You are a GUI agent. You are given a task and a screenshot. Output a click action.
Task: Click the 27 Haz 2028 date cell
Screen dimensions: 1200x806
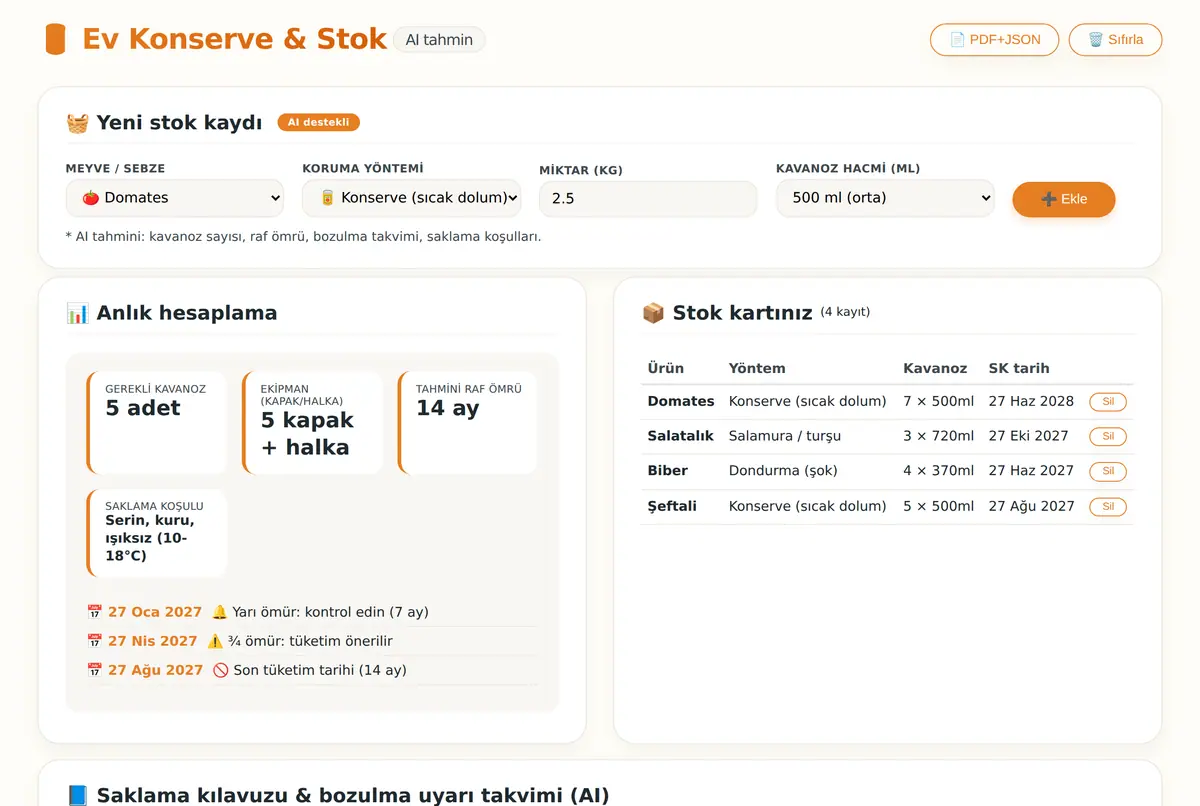pyautogui.click(x=1031, y=401)
